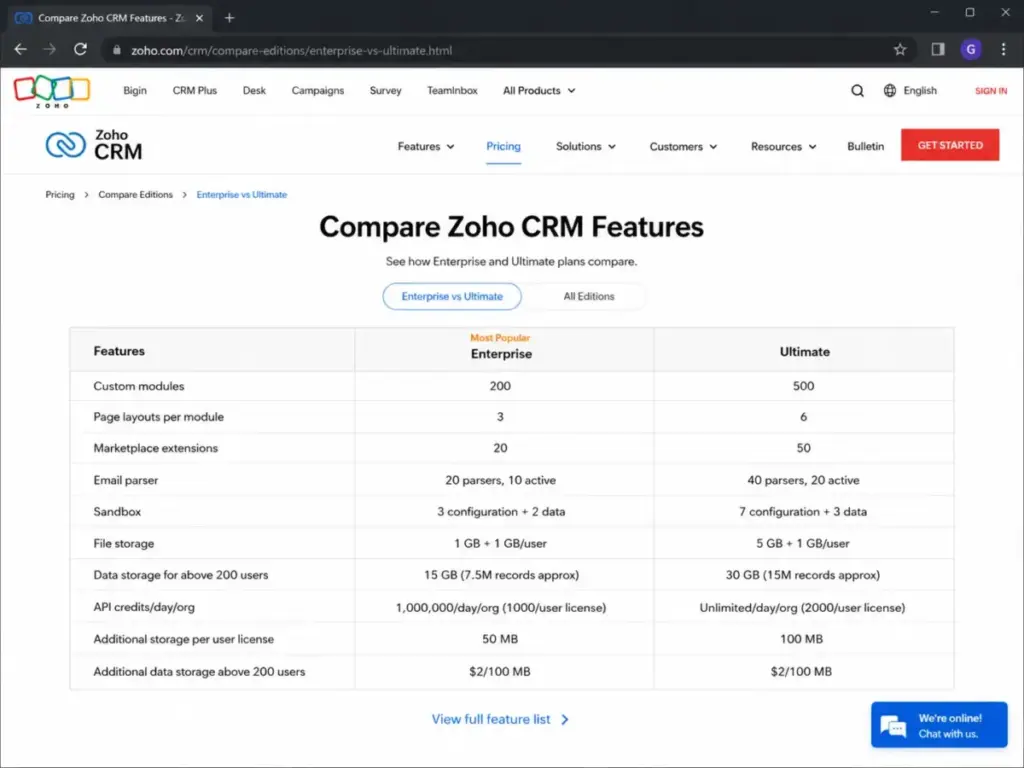Click the Marketplace extensions label

click(x=155, y=448)
